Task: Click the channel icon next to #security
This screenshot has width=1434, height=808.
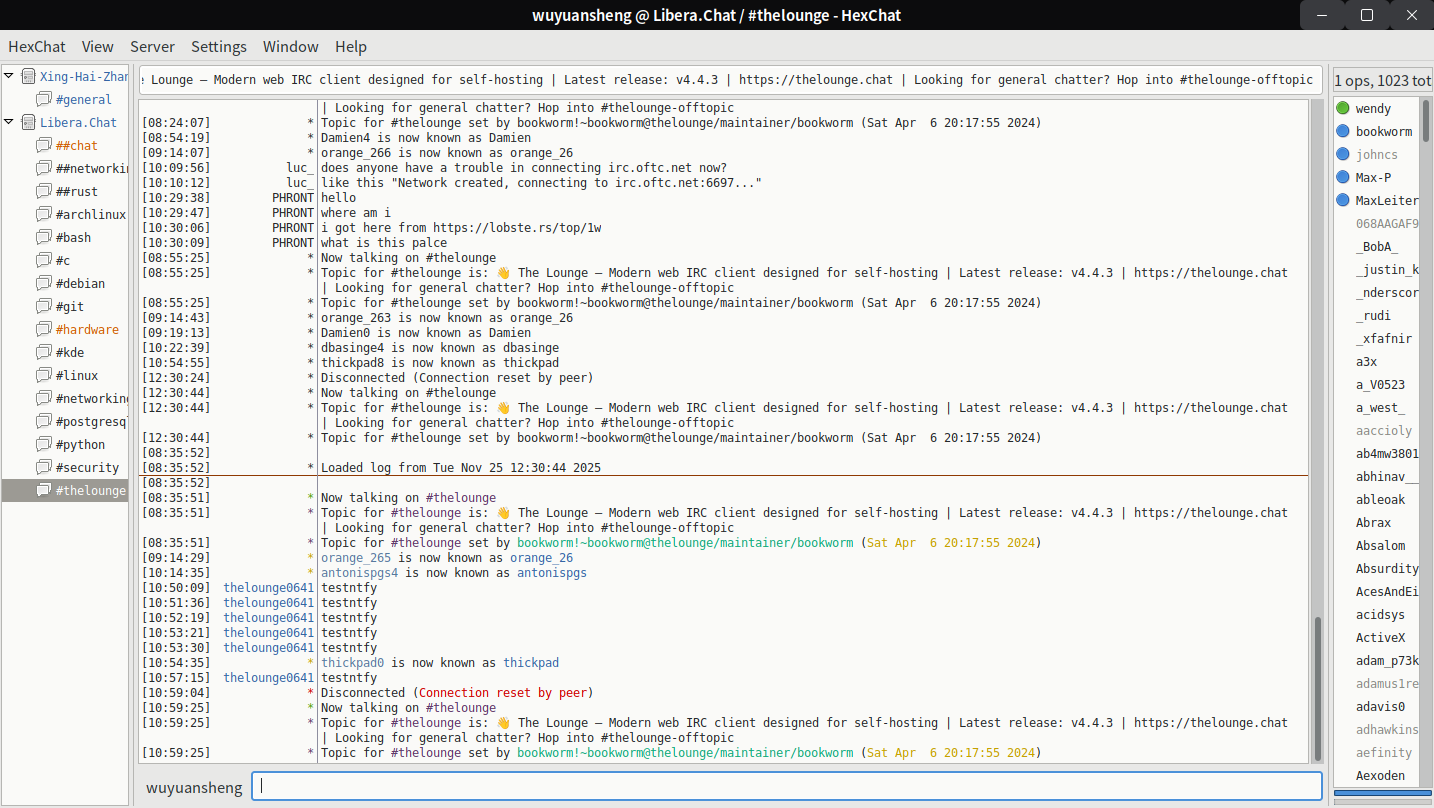Action: 44,467
